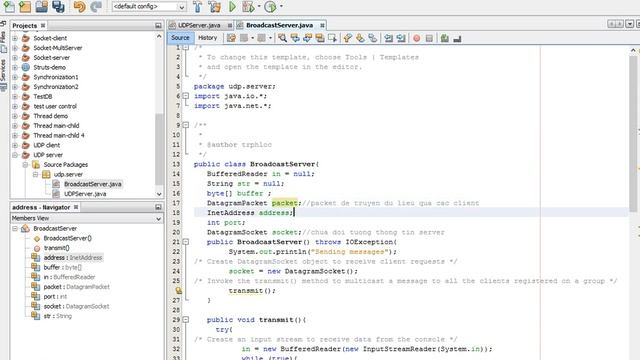Collapse the BroadcastServer class node in the Navigator
Screen dimensions: 640x360
point(15,229)
